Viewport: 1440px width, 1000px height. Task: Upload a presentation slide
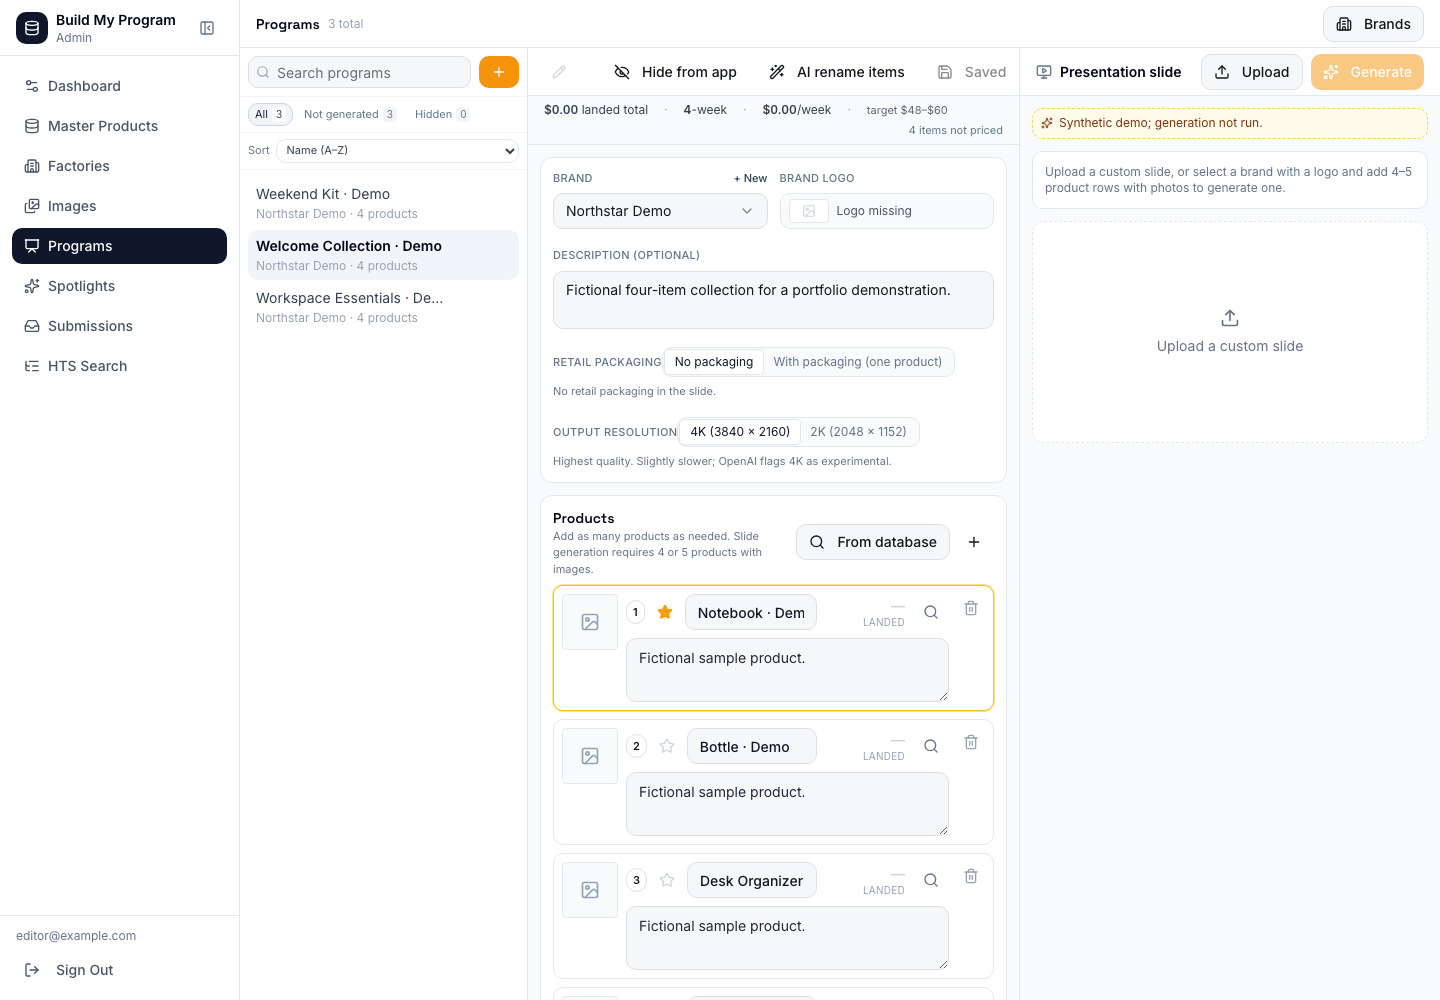click(x=1252, y=72)
